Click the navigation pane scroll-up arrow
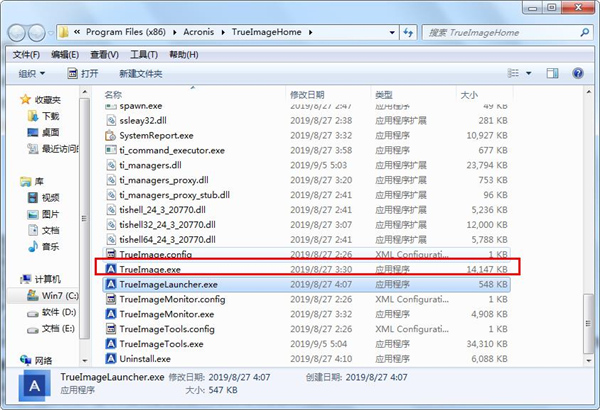600x410 pixels. 85,93
